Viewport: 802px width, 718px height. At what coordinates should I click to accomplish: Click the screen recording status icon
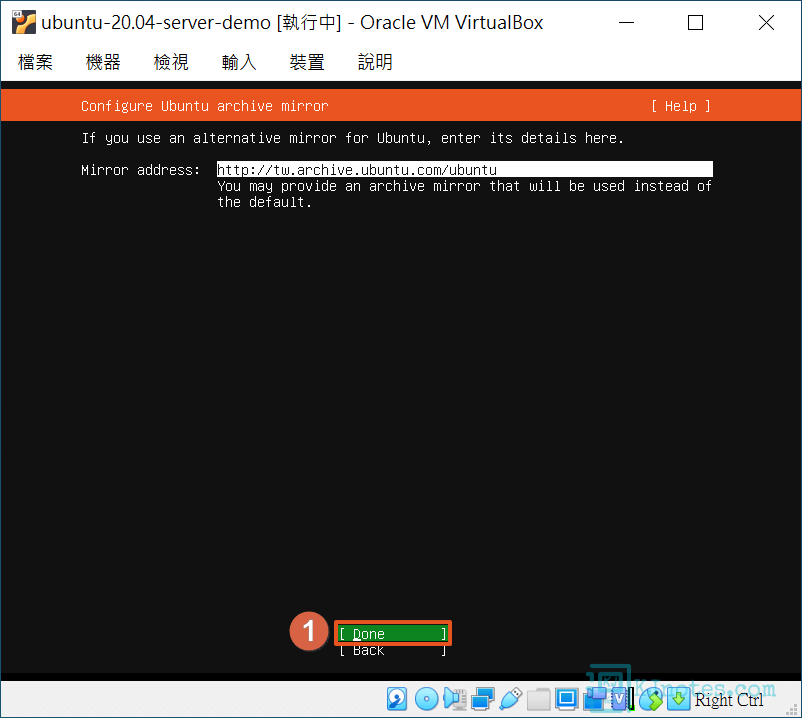click(x=594, y=699)
